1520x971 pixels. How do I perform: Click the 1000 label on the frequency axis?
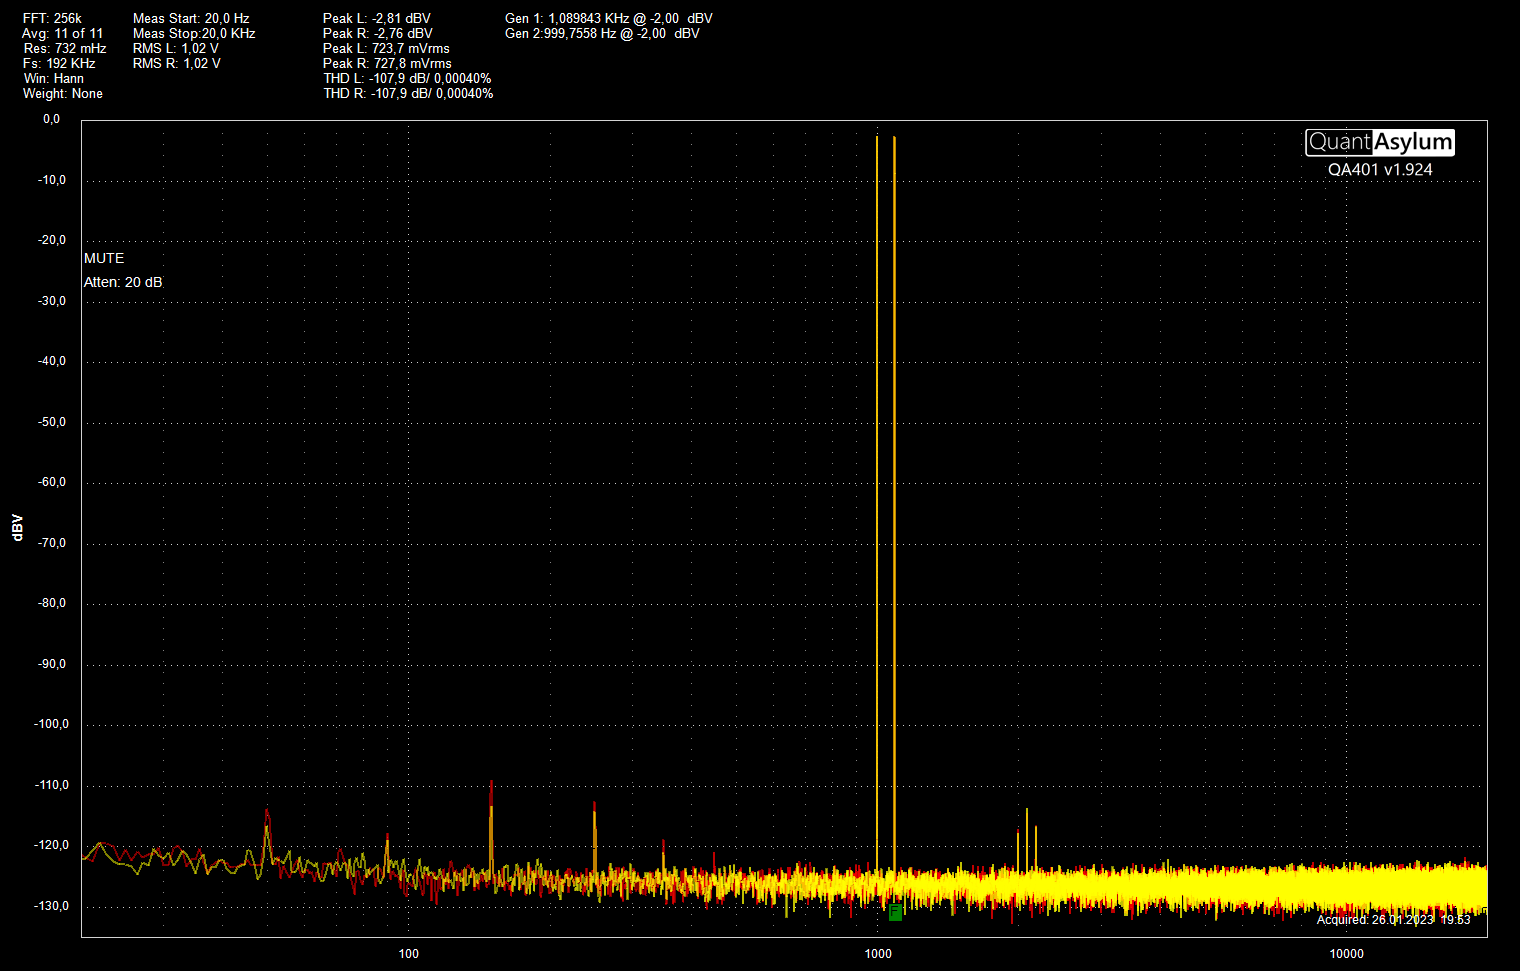[878, 953]
